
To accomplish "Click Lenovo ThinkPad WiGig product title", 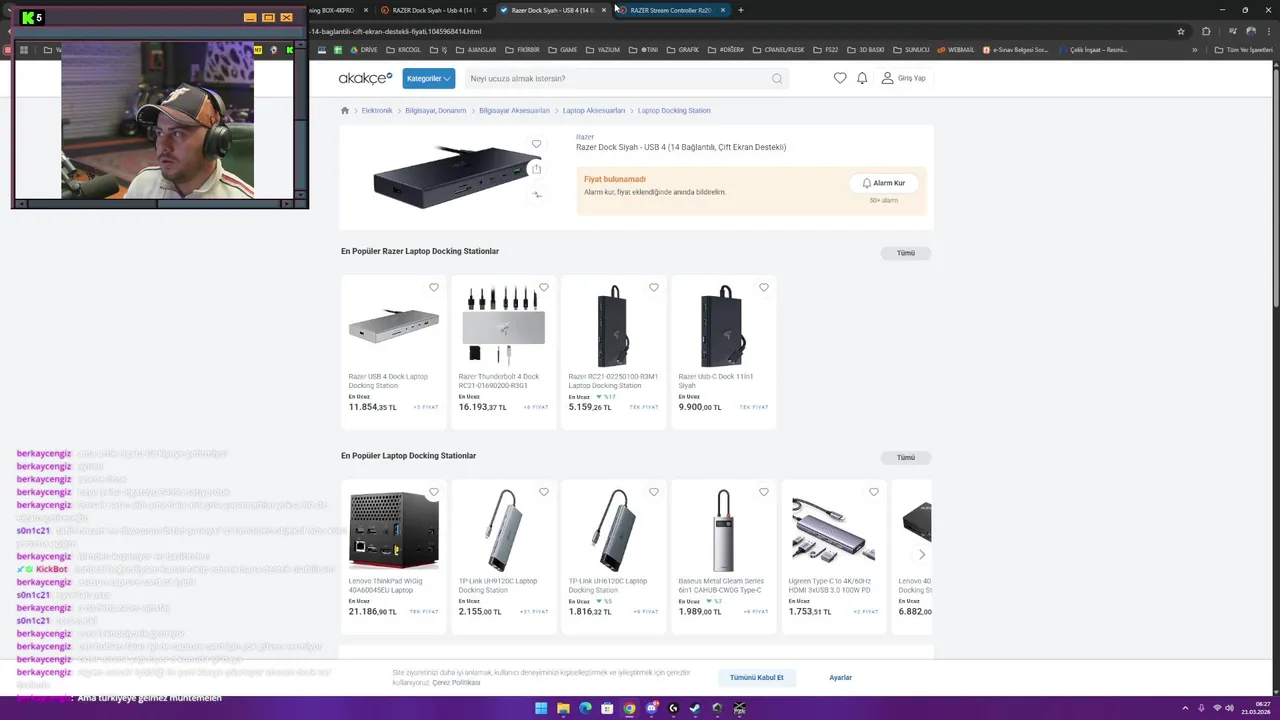I will 385,585.
